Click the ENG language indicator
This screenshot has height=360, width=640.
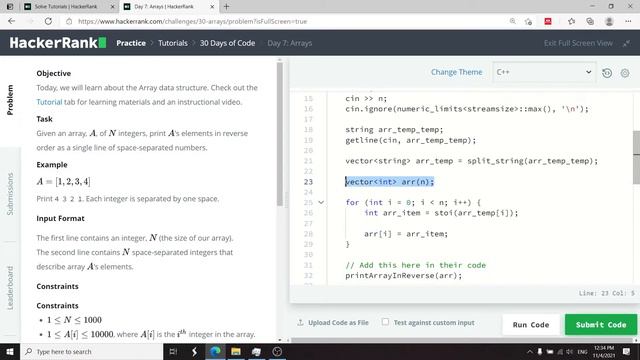coord(582,351)
